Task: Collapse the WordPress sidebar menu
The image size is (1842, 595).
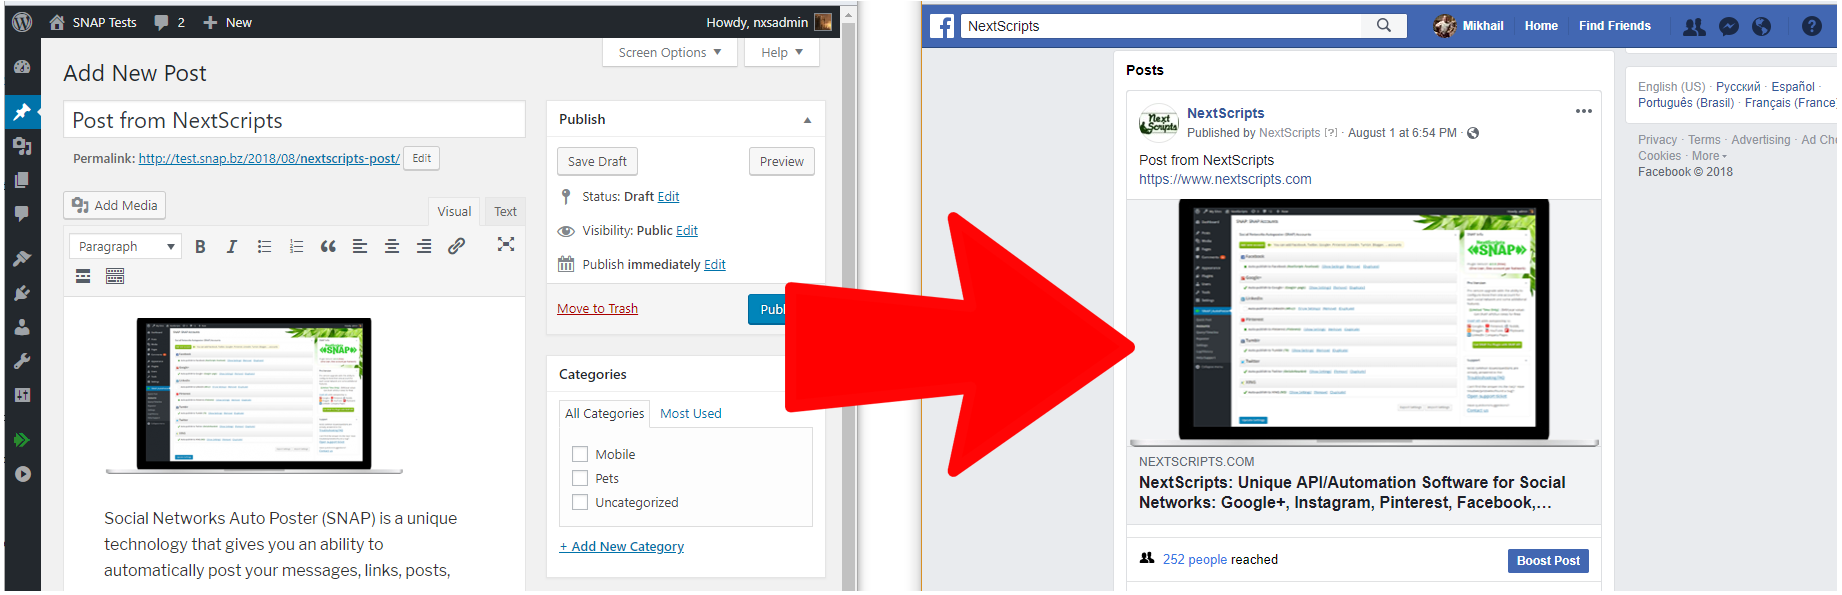Action: click(x=22, y=474)
